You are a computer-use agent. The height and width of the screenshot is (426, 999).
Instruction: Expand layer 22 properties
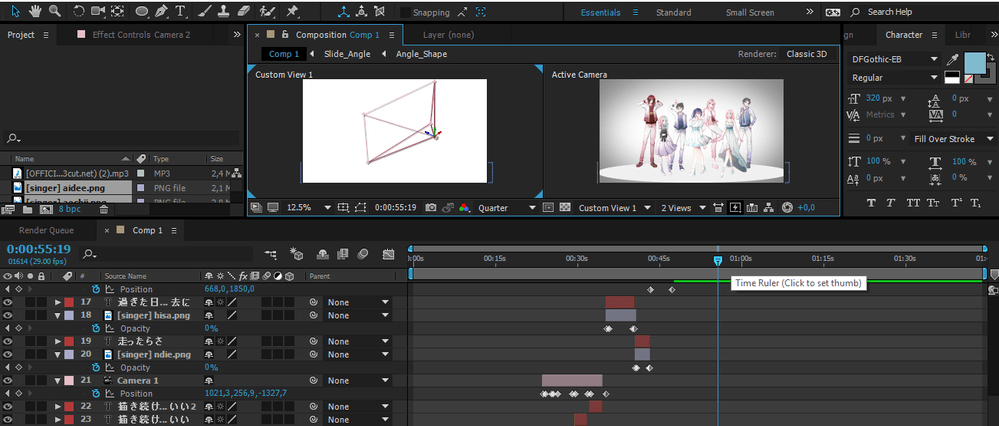58,406
